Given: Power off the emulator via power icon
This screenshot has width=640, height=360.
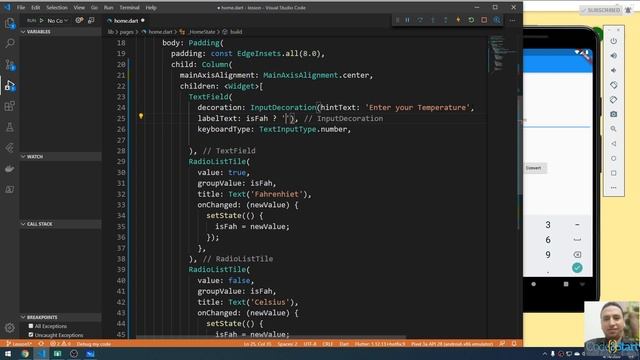Looking at the screenshot, I should 613,41.
